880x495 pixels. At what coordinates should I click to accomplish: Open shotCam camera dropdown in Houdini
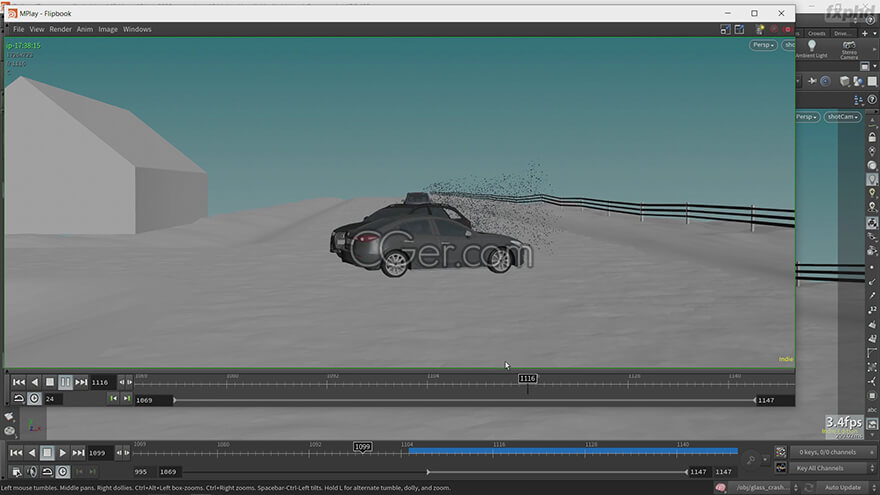[x=842, y=117]
